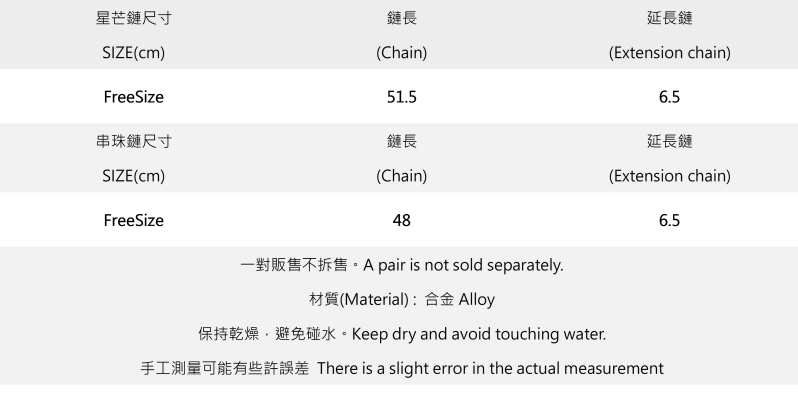The width and height of the screenshot is (798, 420).
Task: Select the 延長鏈 header in the 星芒鏈 table
Action: point(669,19)
